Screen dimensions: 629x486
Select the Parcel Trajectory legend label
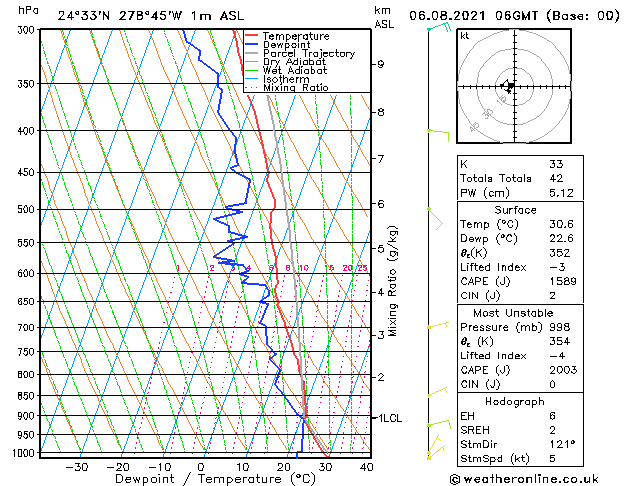(308, 54)
